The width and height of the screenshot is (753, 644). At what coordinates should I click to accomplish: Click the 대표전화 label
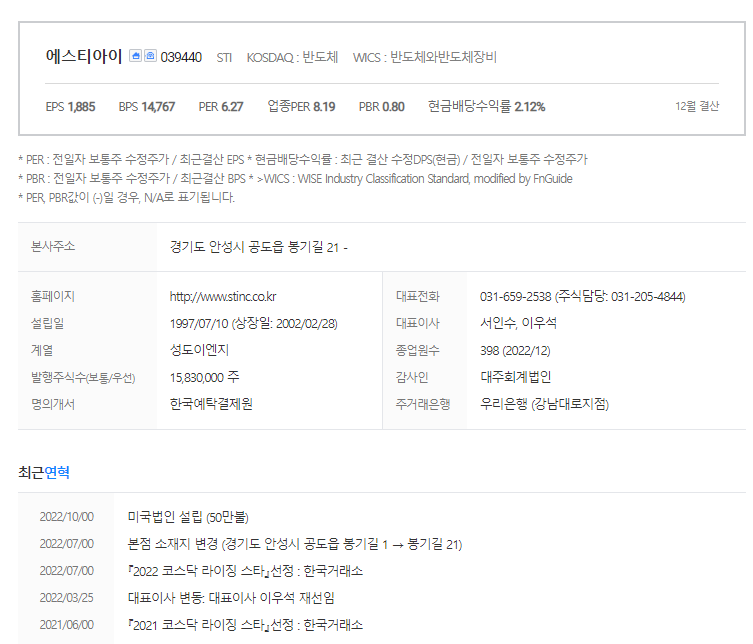pos(418,296)
